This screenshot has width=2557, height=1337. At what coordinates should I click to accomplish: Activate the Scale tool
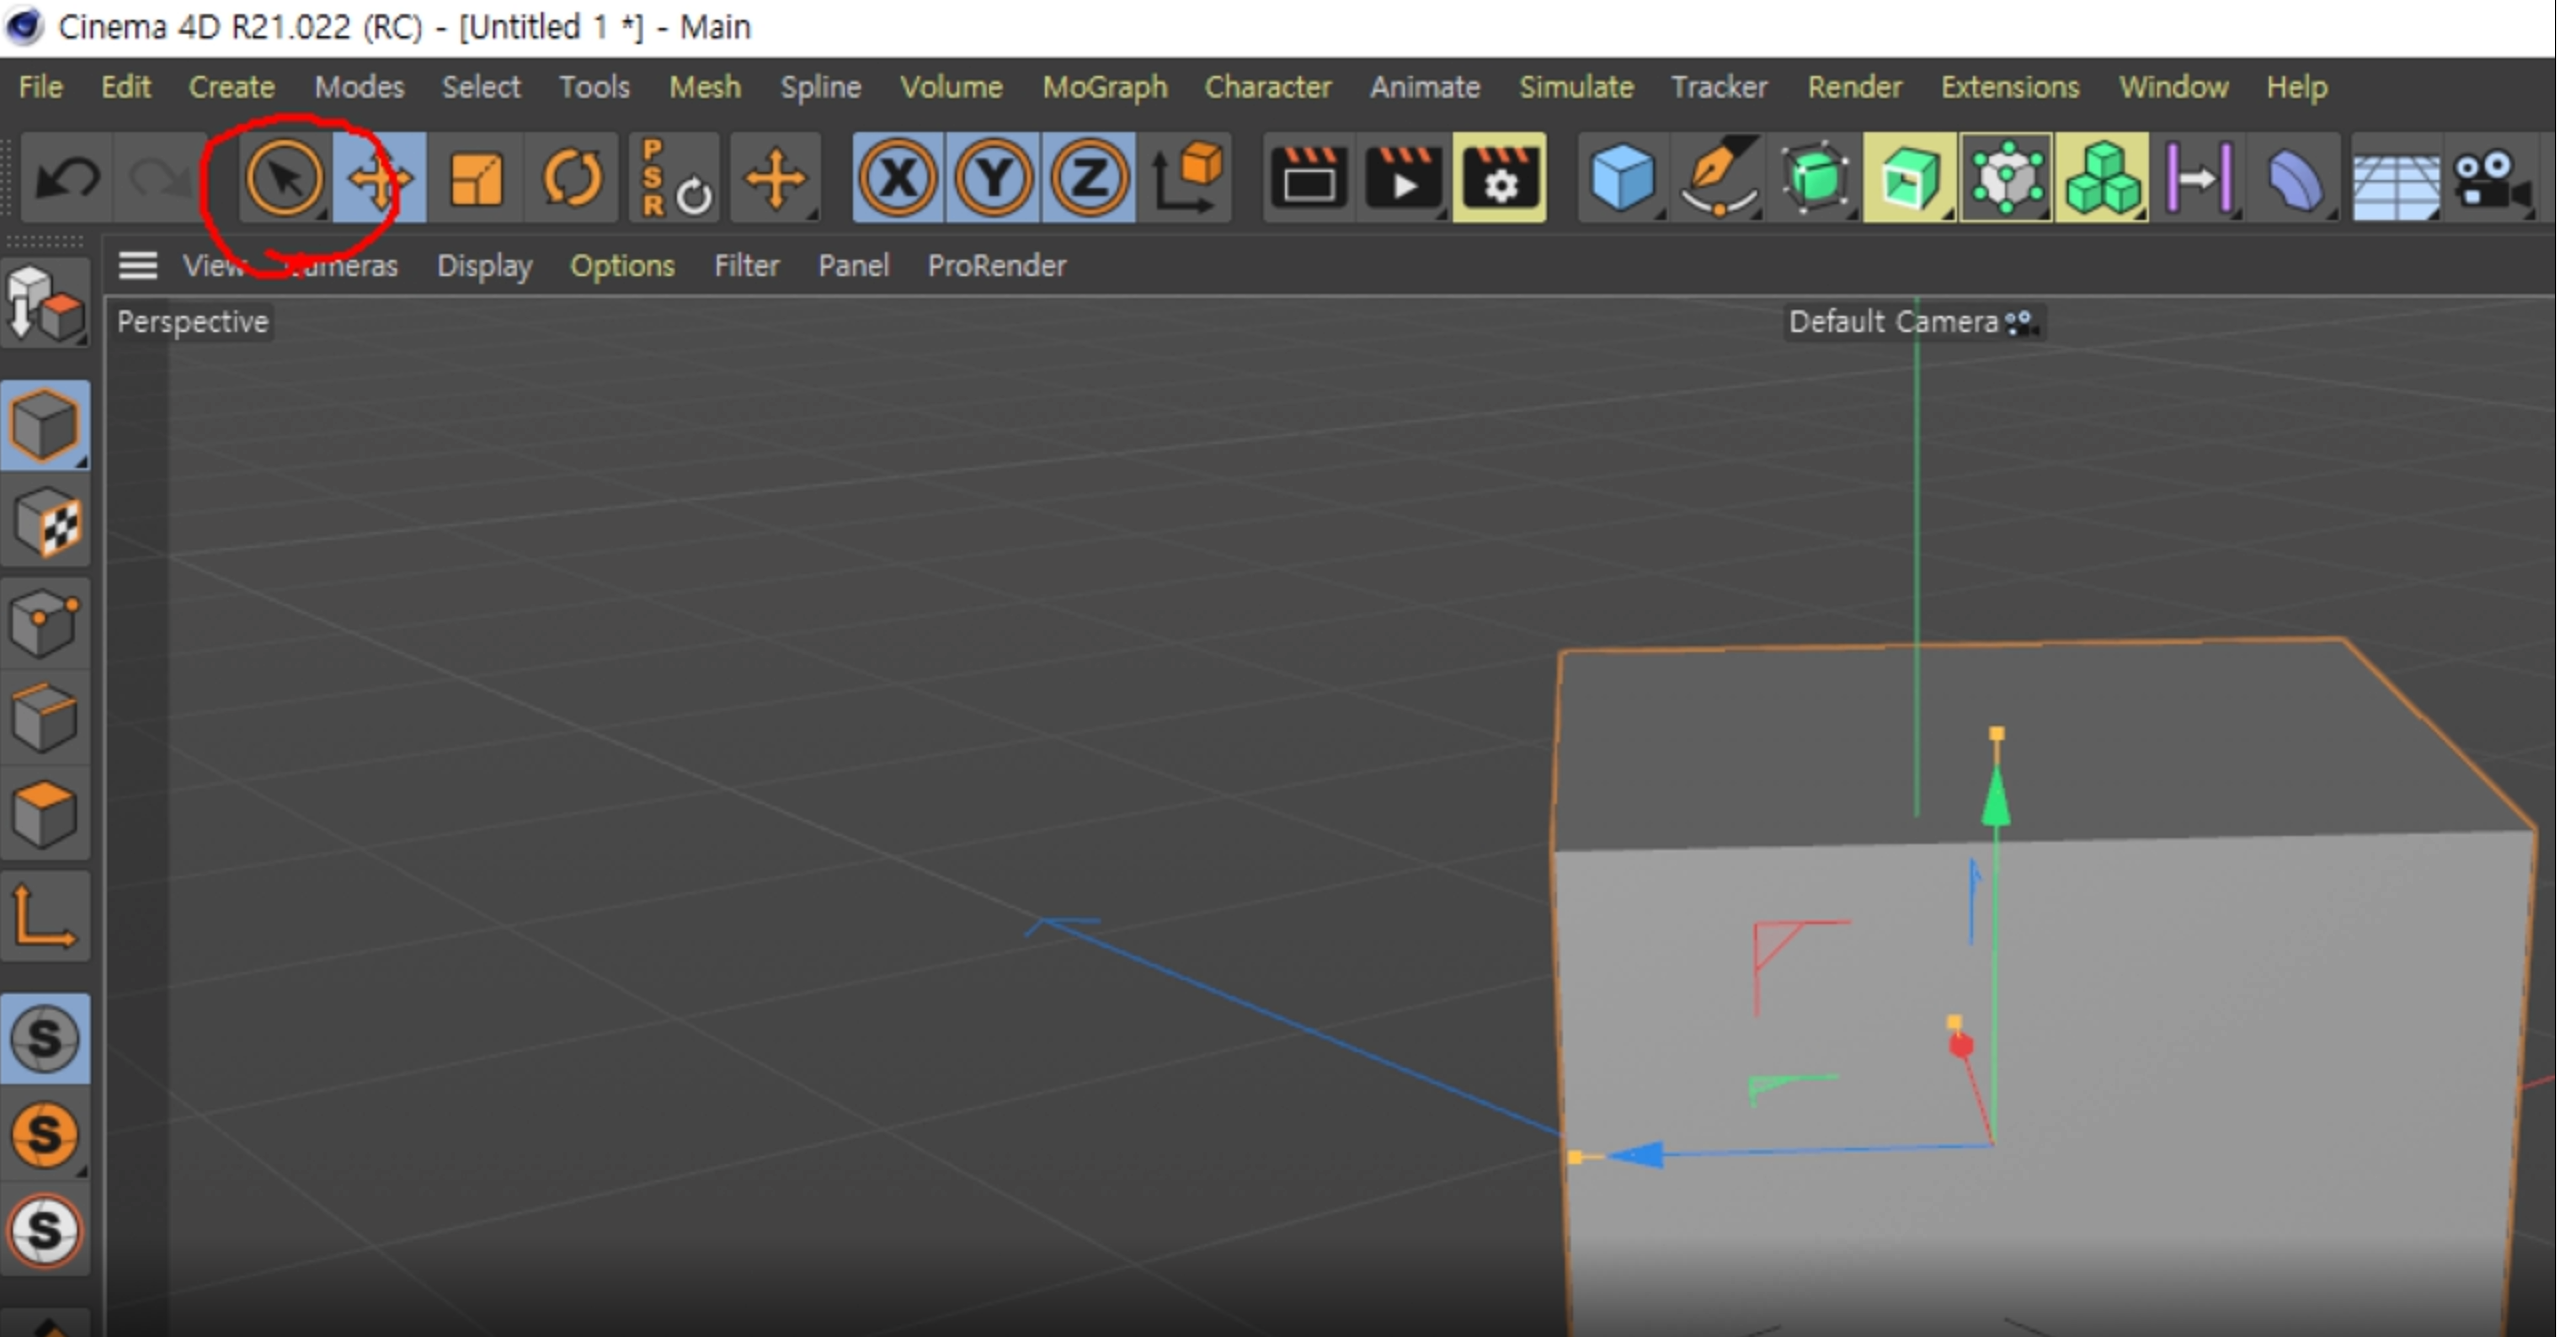coord(476,179)
